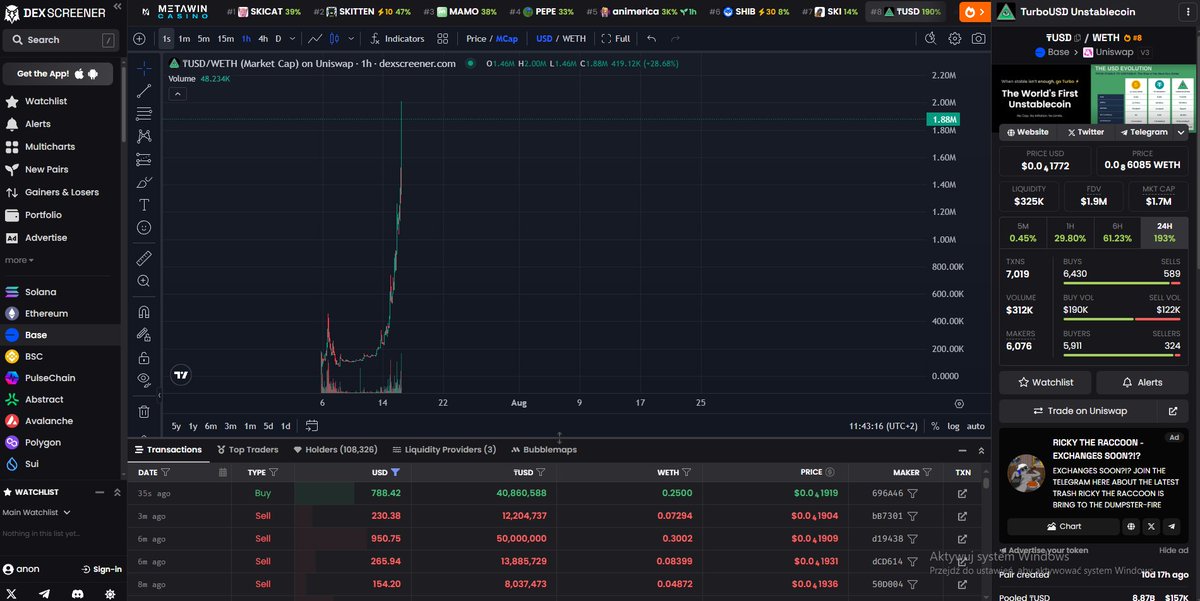Toggle magnet mode for drawings
The width and height of the screenshot is (1200, 601).
pyautogui.click(x=144, y=312)
